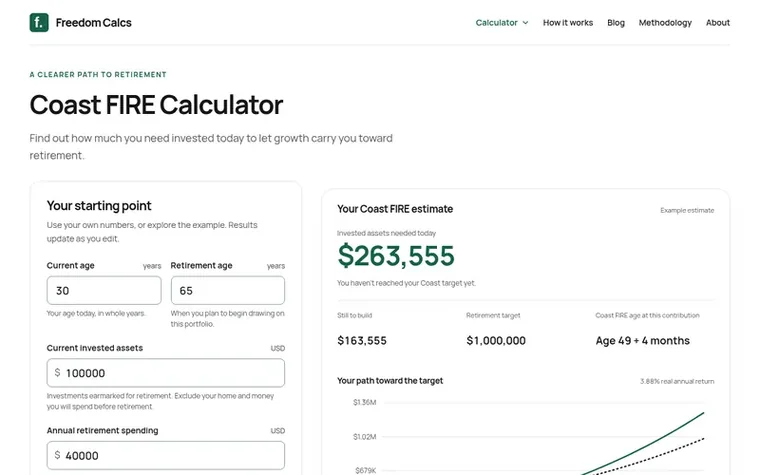This screenshot has height=475, width=760.
Task: Go to How it works page
Action: click(x=568, y=23)
